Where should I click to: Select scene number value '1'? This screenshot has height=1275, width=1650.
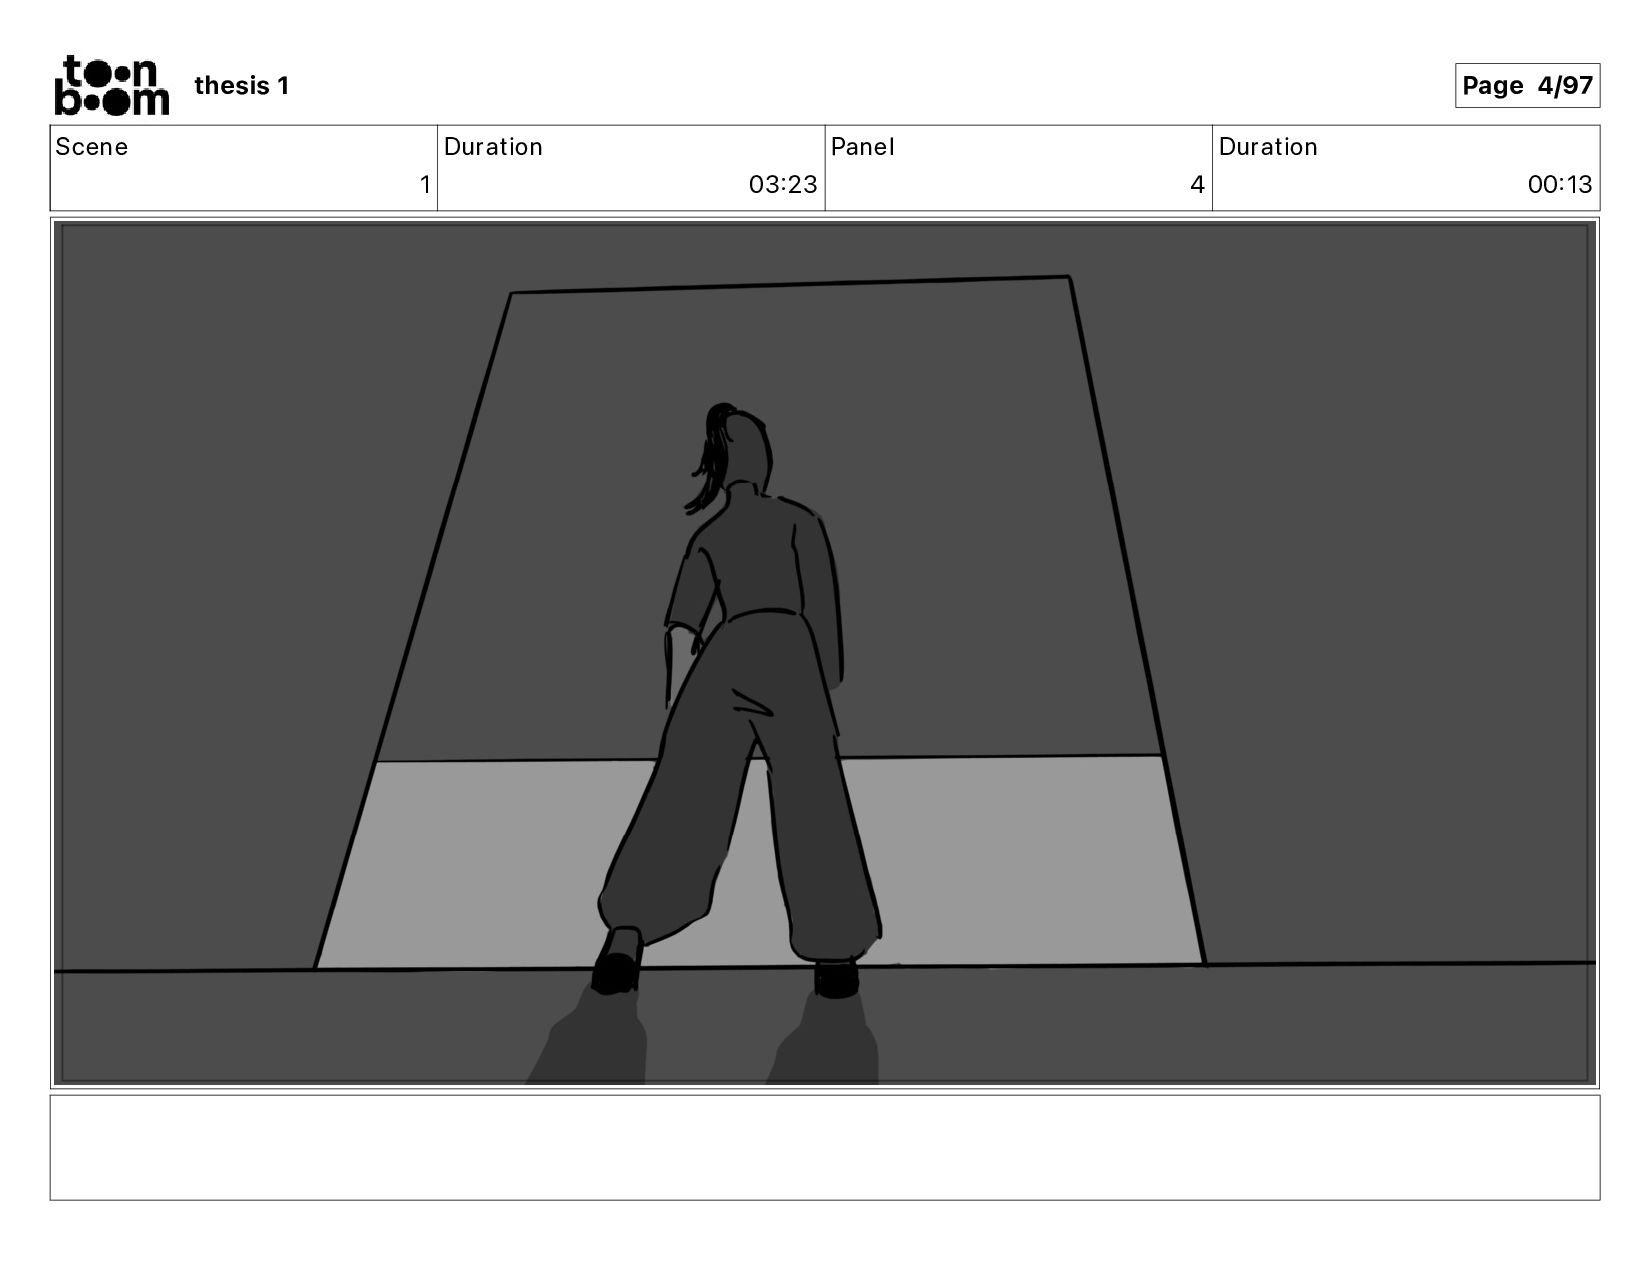click(x=425, y=185)
